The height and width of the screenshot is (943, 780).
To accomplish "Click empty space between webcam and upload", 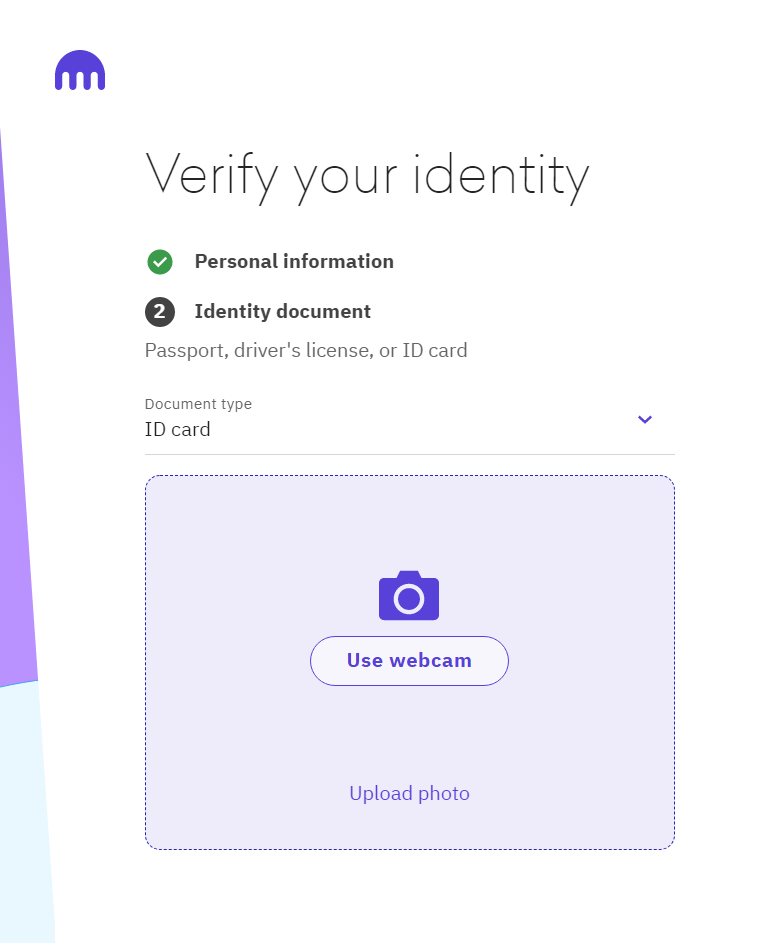I will (409, 734).
